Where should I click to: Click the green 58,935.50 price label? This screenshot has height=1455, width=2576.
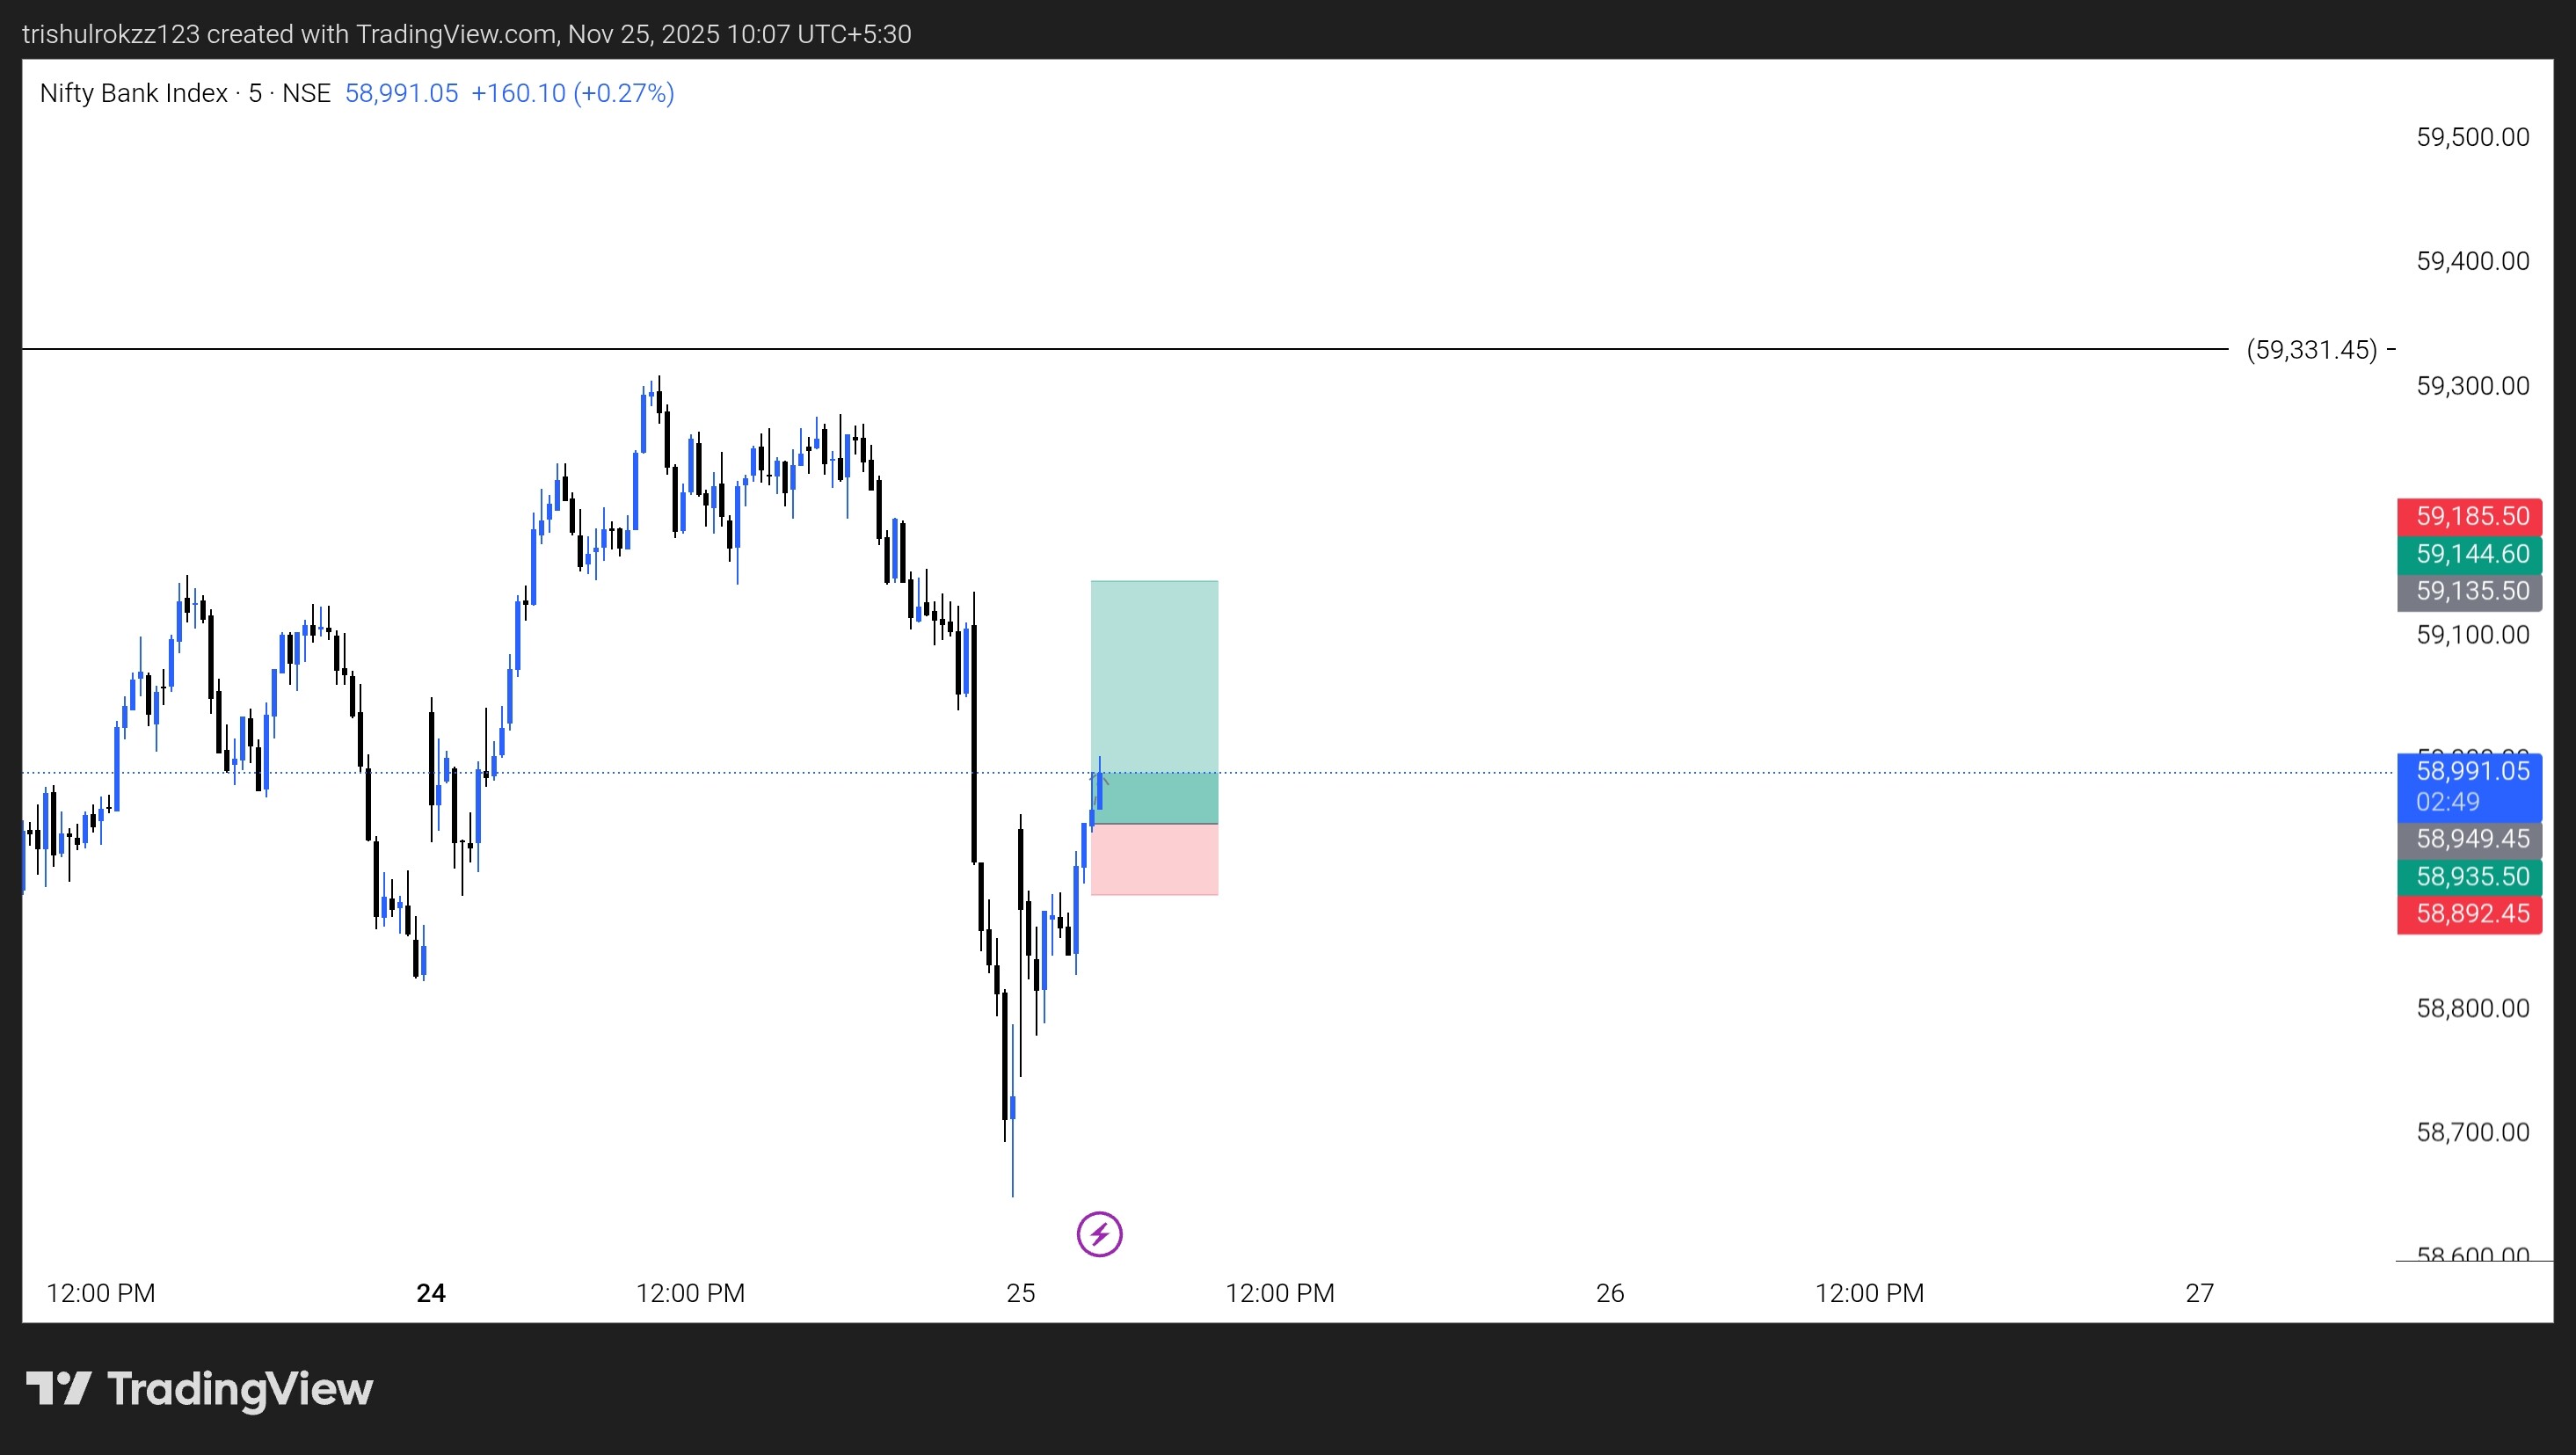pyautogui.click(x=2469, y=877)
